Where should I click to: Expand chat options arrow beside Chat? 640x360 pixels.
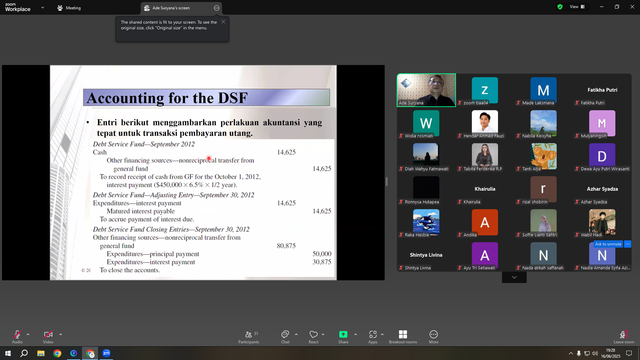[296, 334]
